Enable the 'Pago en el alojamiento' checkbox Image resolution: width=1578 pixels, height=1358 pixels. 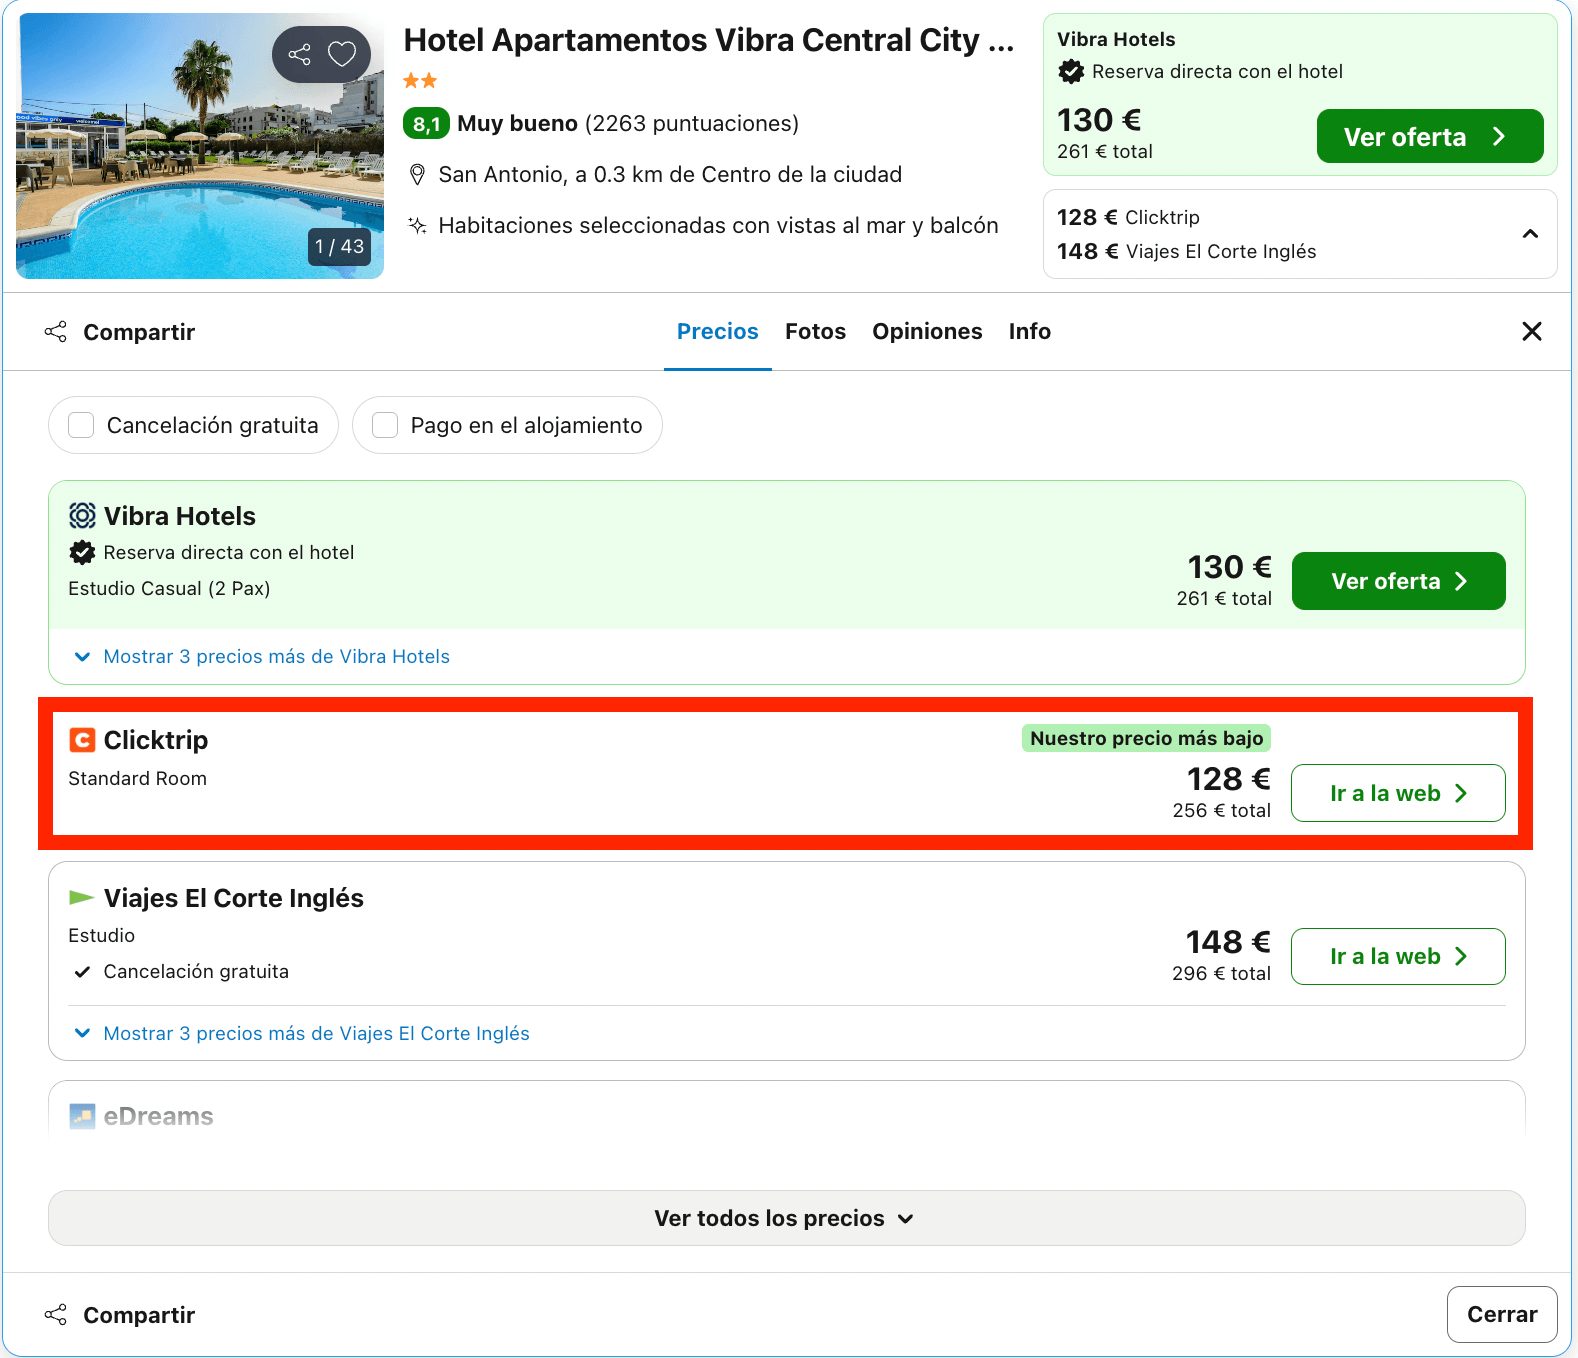click(x=385, y=425)
